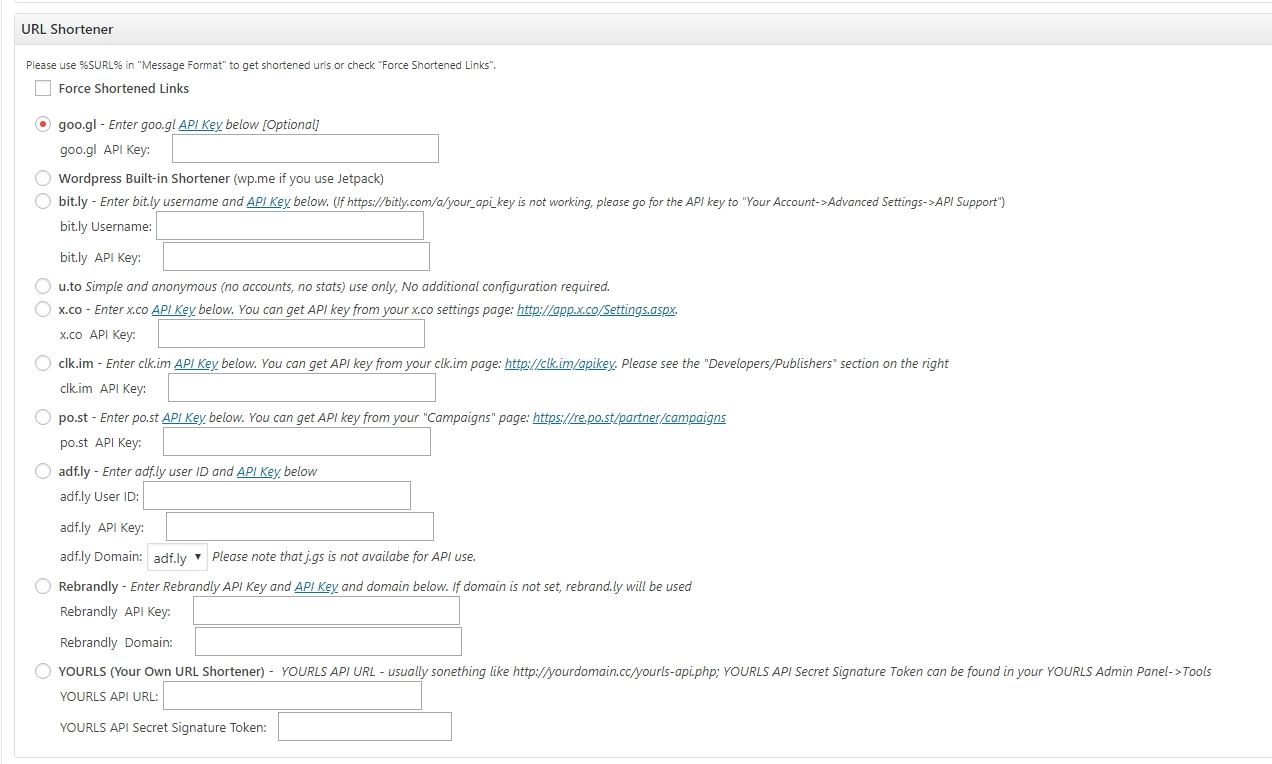Open the po.st API Key link
This screenshot has height=764, width=1272.
[x=184, y=417]
